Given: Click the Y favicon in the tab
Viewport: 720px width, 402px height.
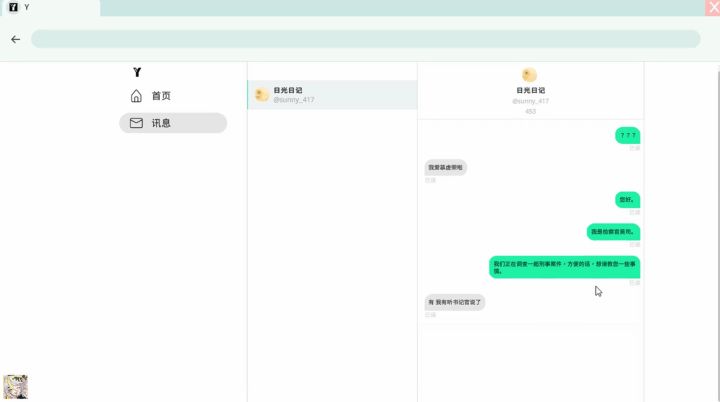Looking at the screenshot, I should click(13, 7).
